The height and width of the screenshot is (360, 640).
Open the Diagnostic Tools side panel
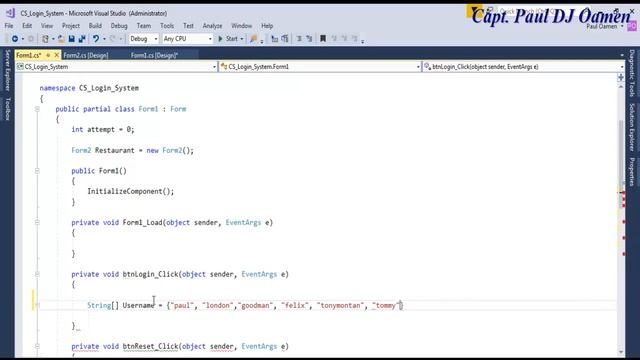click(632, 73)
